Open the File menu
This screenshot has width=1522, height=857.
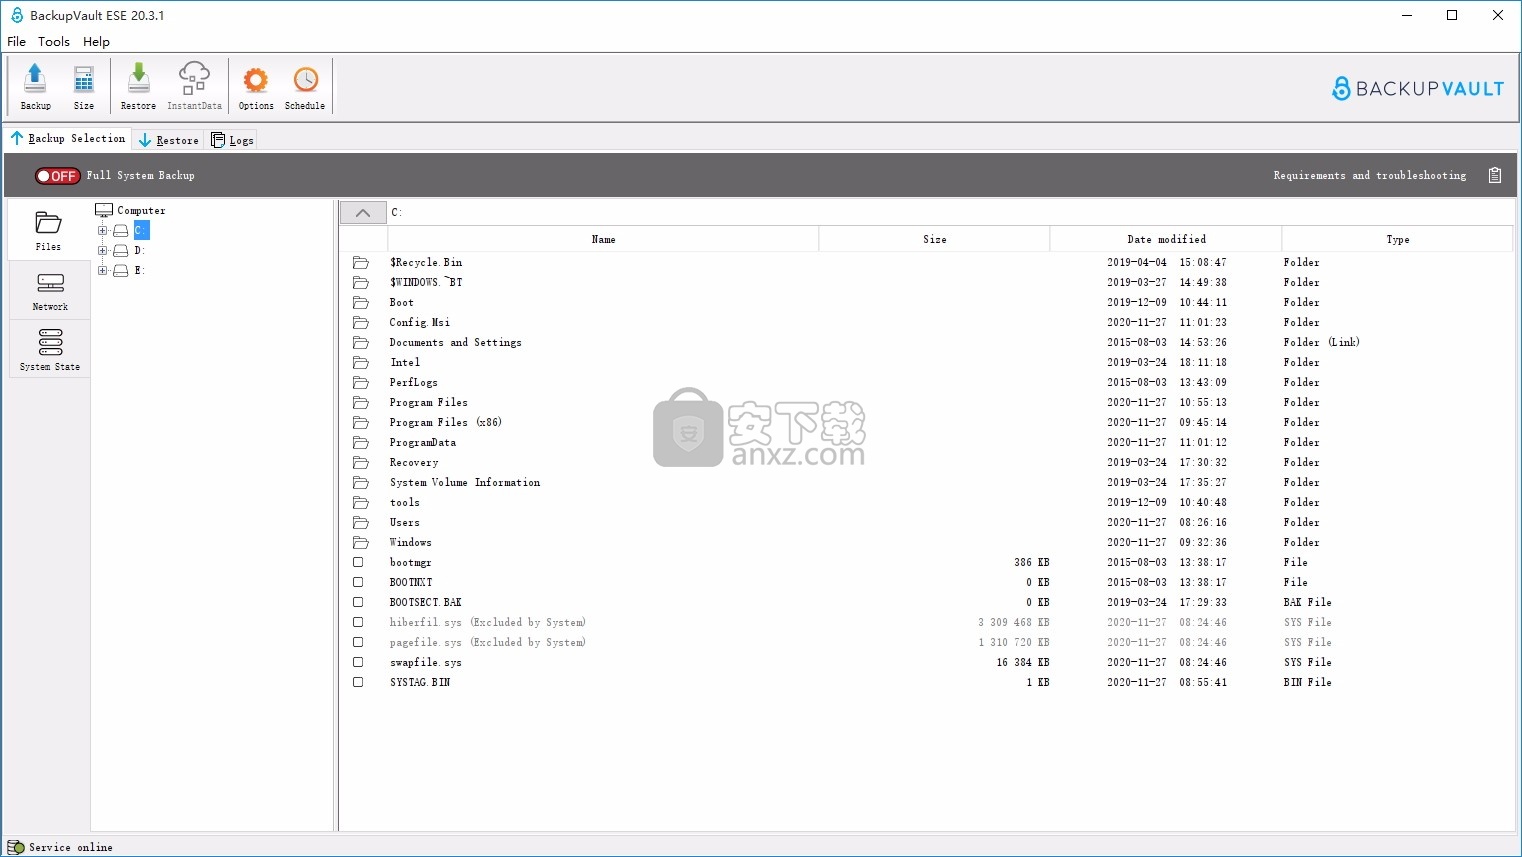click(x=16, y=41)
